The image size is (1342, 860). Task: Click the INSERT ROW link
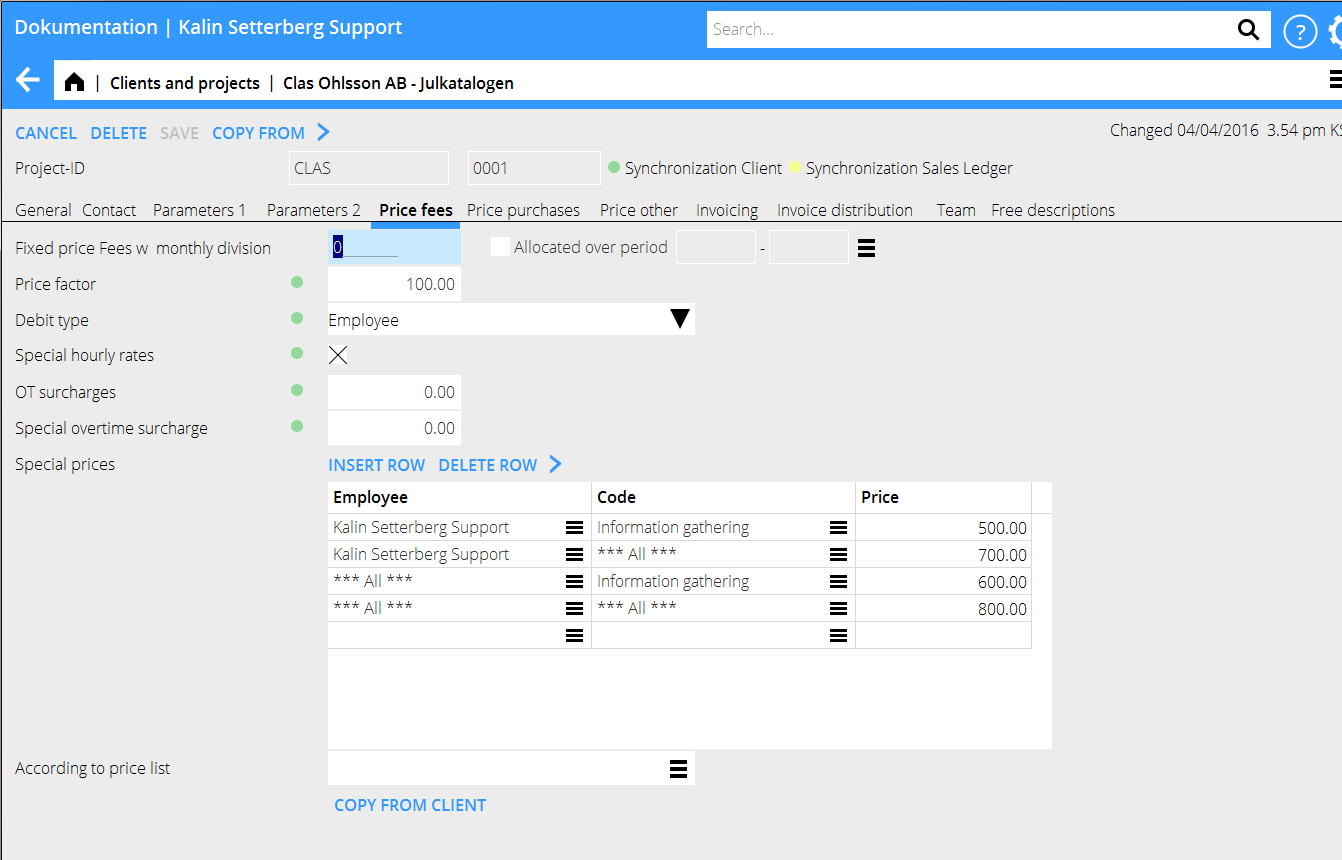coord(376,465)
